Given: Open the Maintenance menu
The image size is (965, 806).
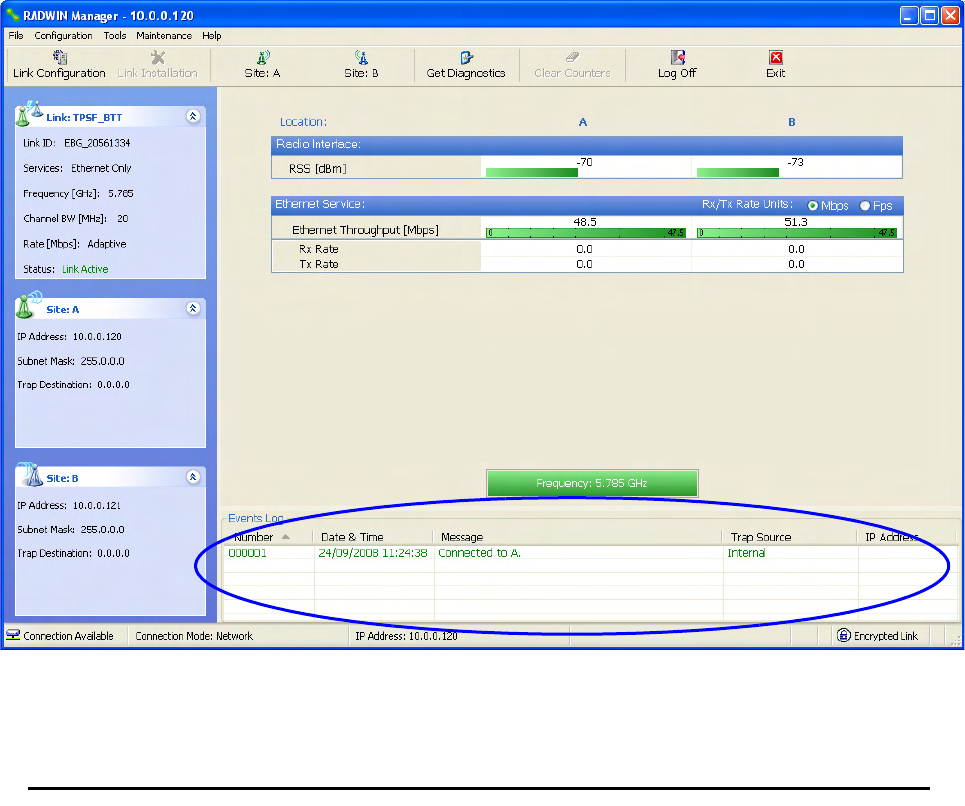Looking at the screenshot, I should tap(164, 36).
